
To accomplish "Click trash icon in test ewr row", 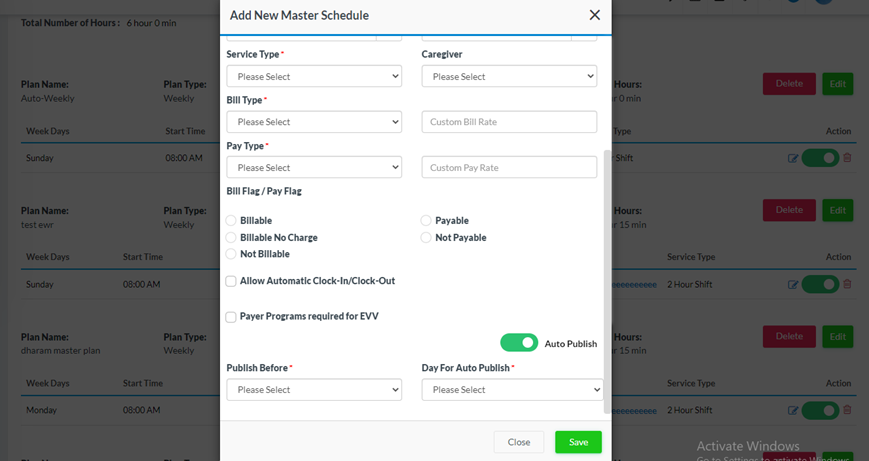I will pos(847,284).
